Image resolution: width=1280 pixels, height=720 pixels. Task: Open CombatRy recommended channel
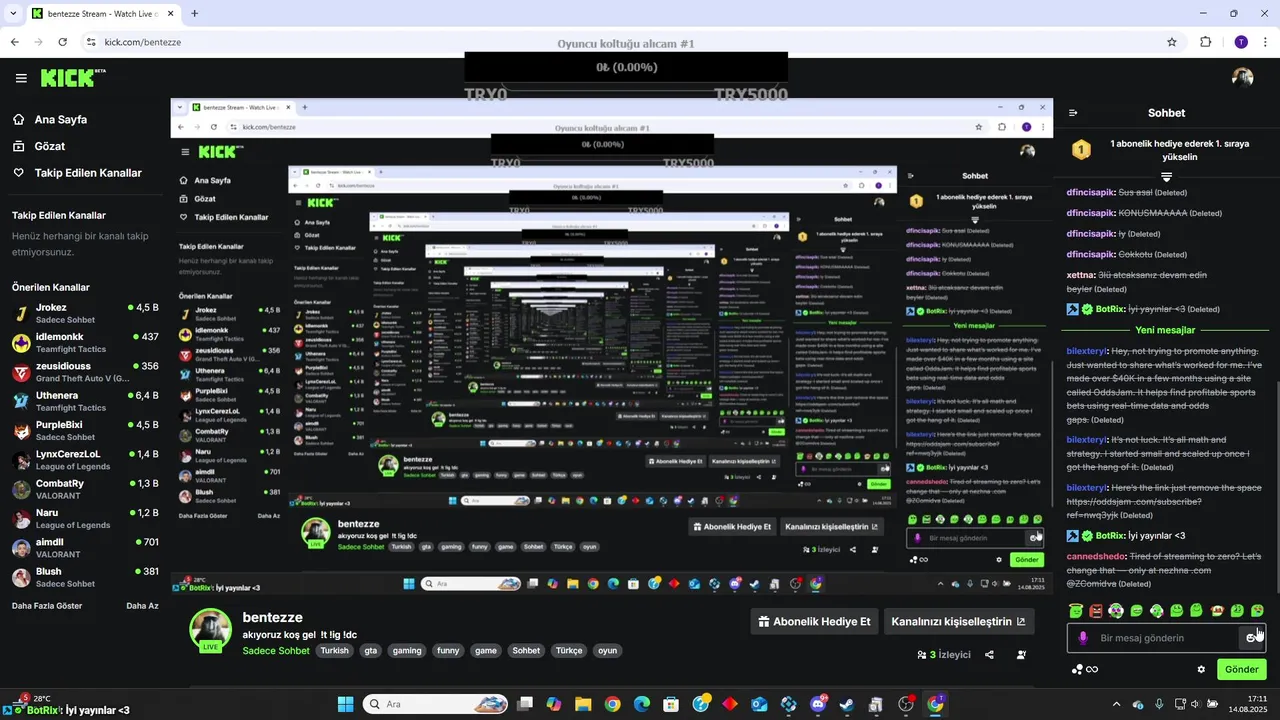tap(85, 489)
